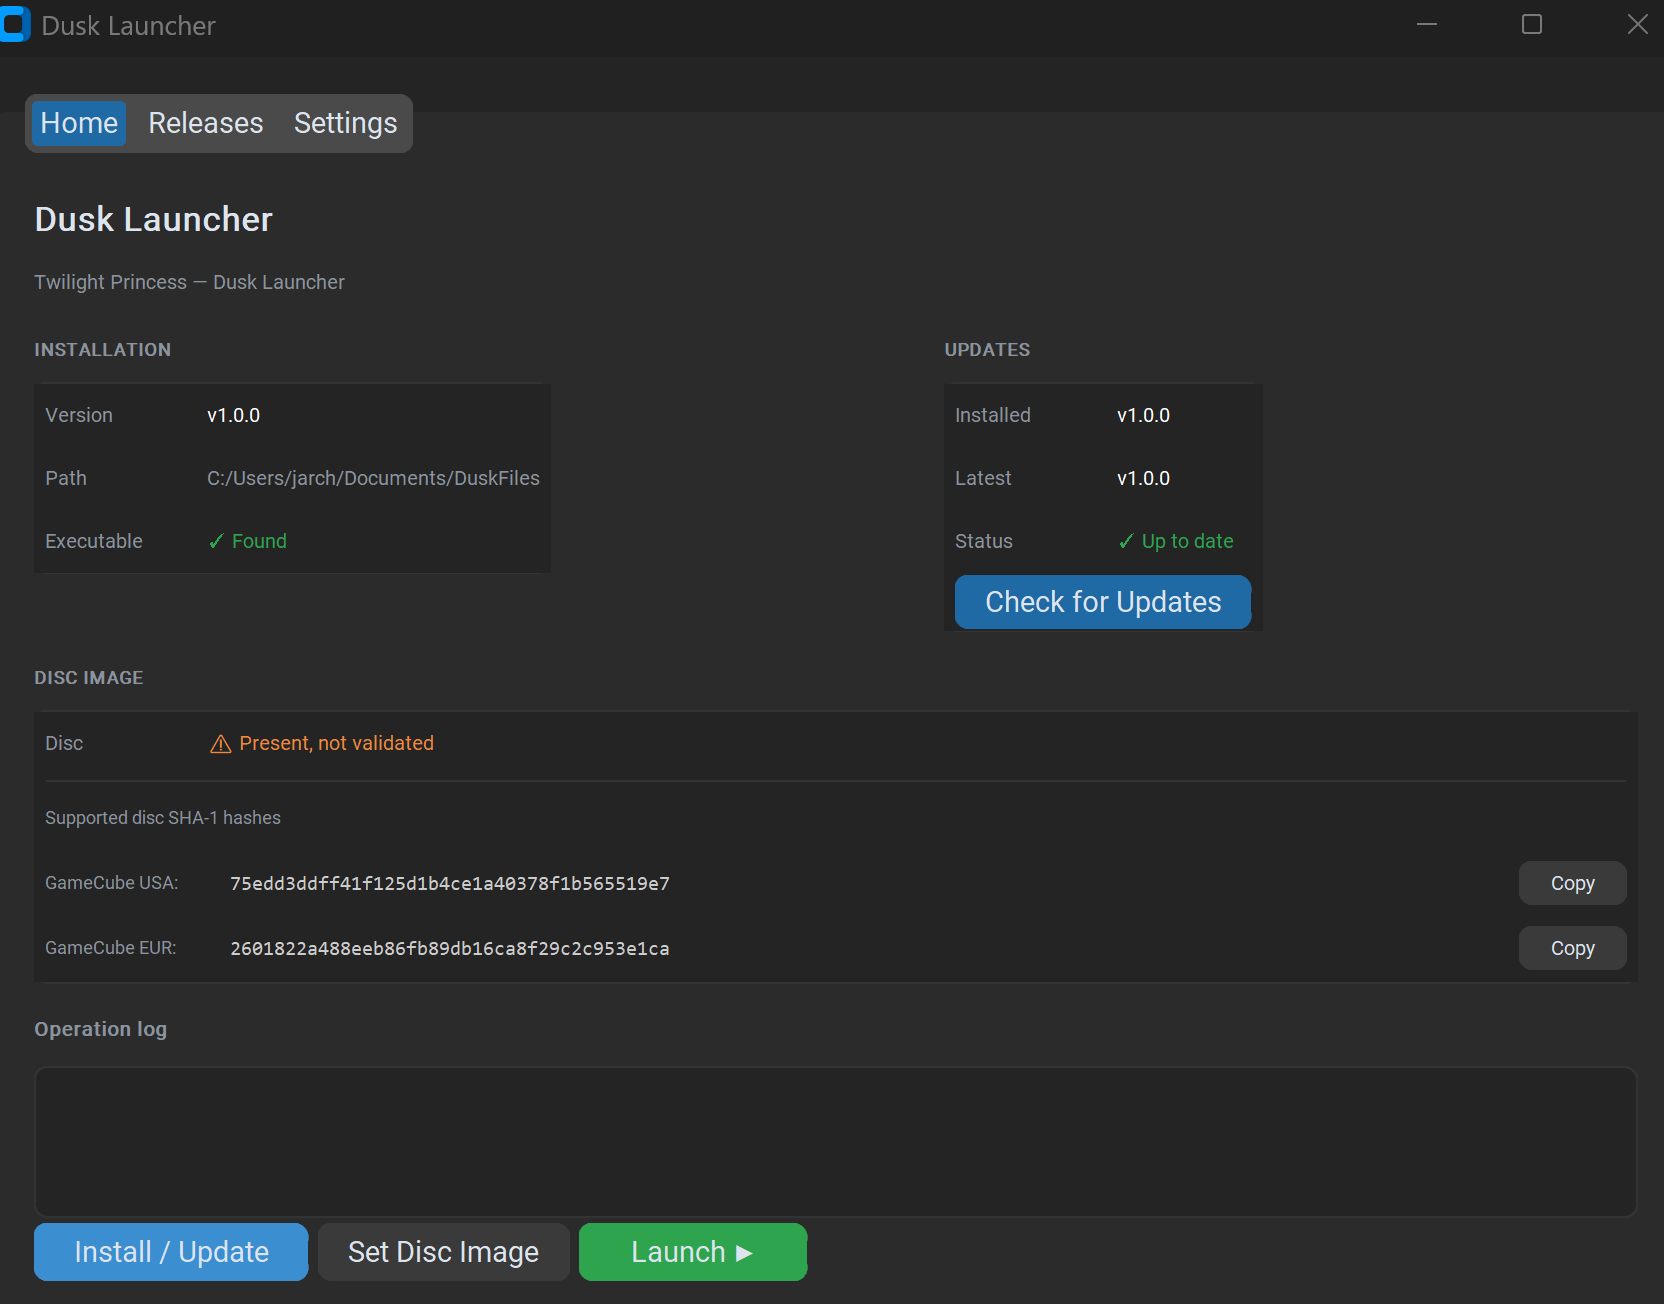1664x1304 pixels.
Task: Switch to the Home tab
Action: [x=79, y=123]
